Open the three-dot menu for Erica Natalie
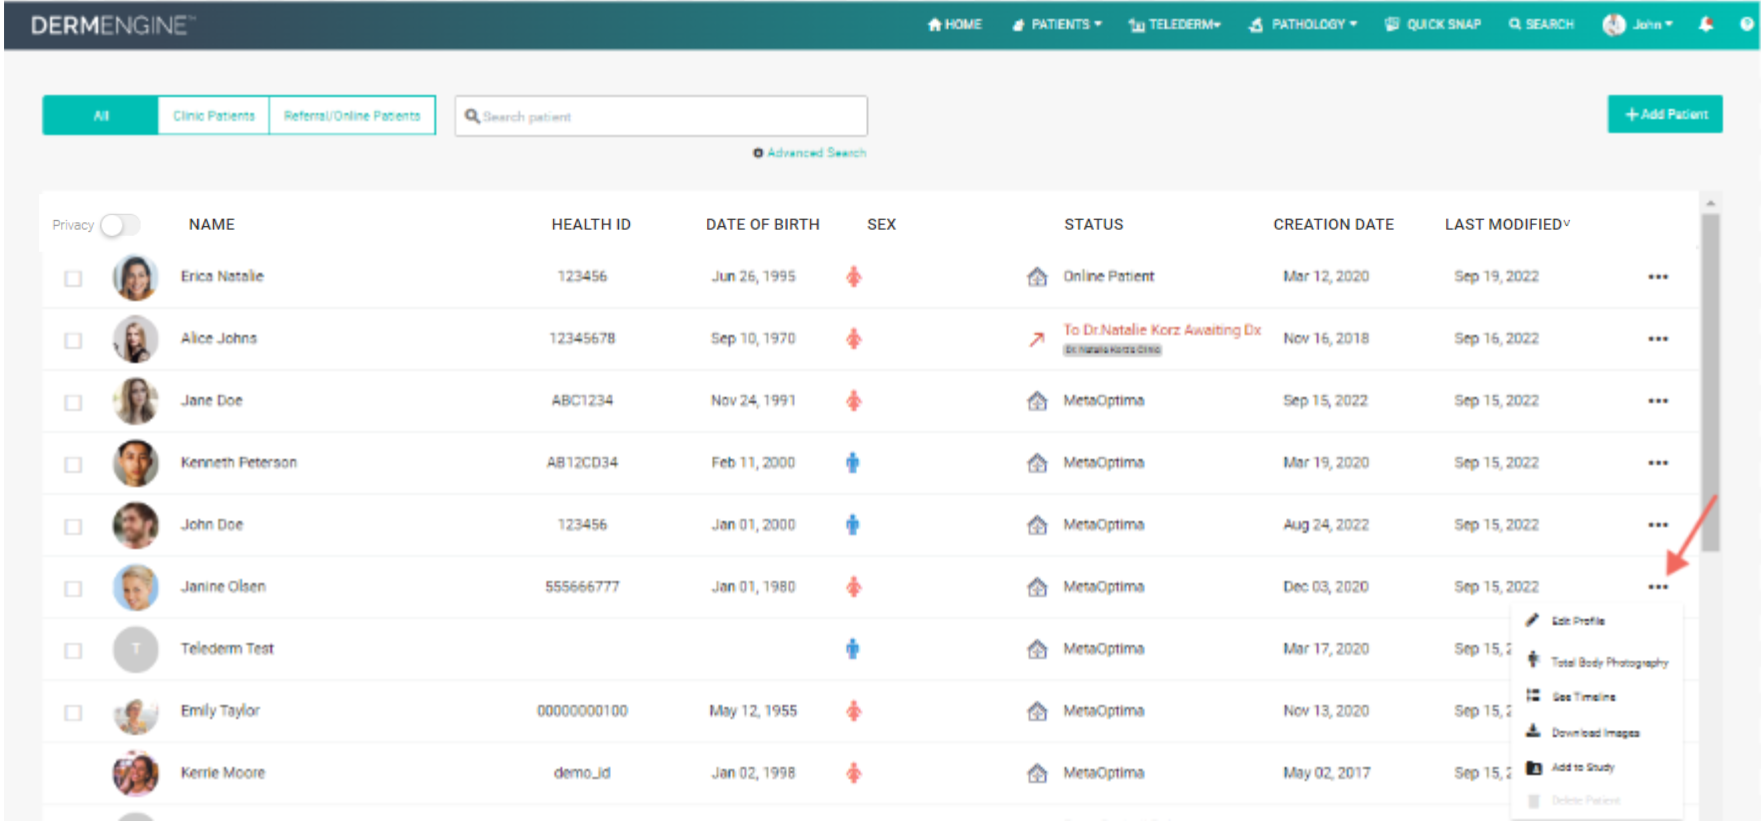The image size is (1761, 834). tap(1658, 277)
